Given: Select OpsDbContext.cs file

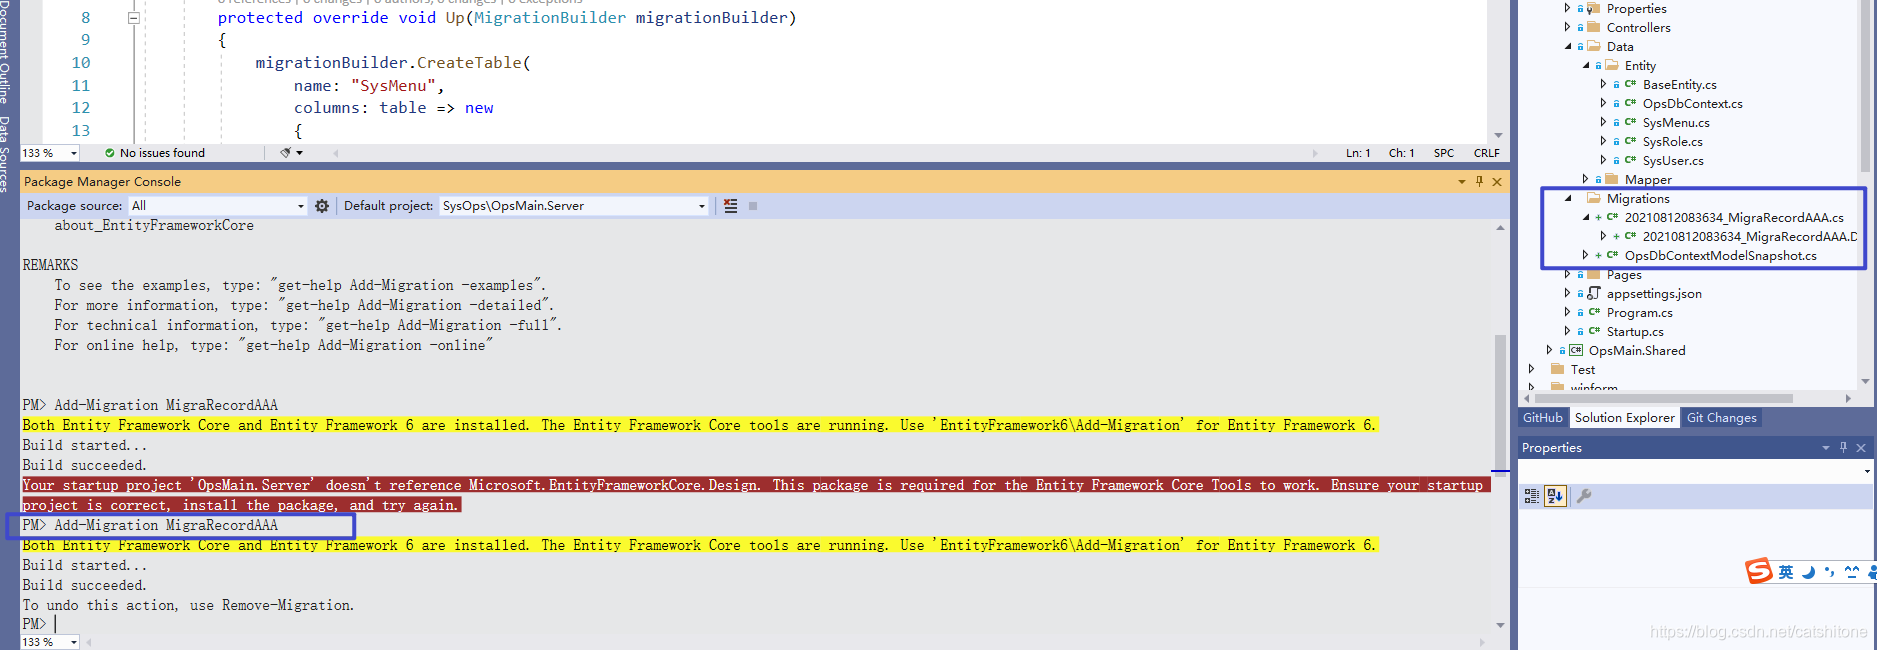Looking at the screenshot, I should click(x=1692, y=104).
